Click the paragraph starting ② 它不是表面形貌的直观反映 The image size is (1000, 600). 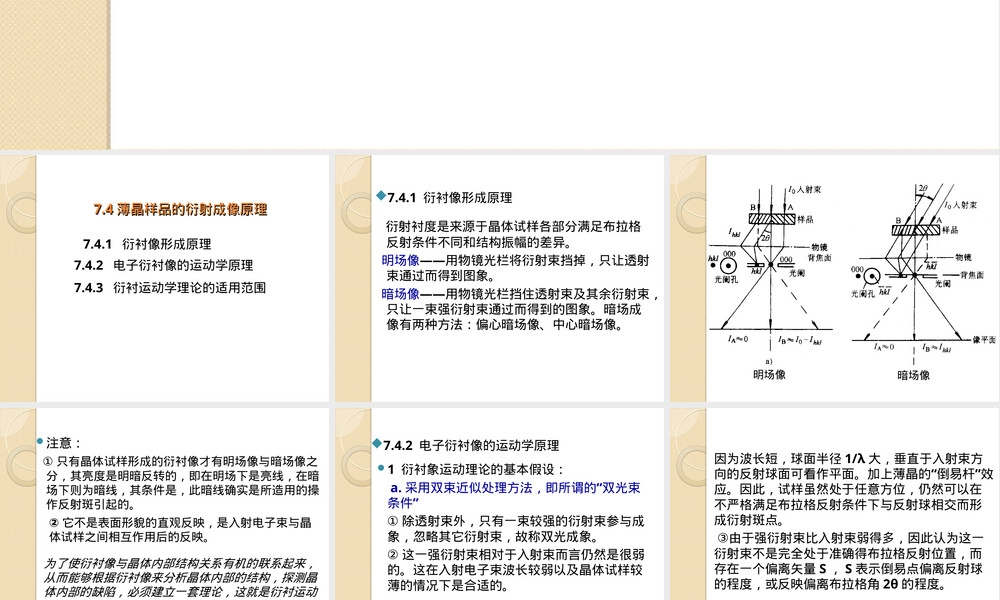pos(180,529)
